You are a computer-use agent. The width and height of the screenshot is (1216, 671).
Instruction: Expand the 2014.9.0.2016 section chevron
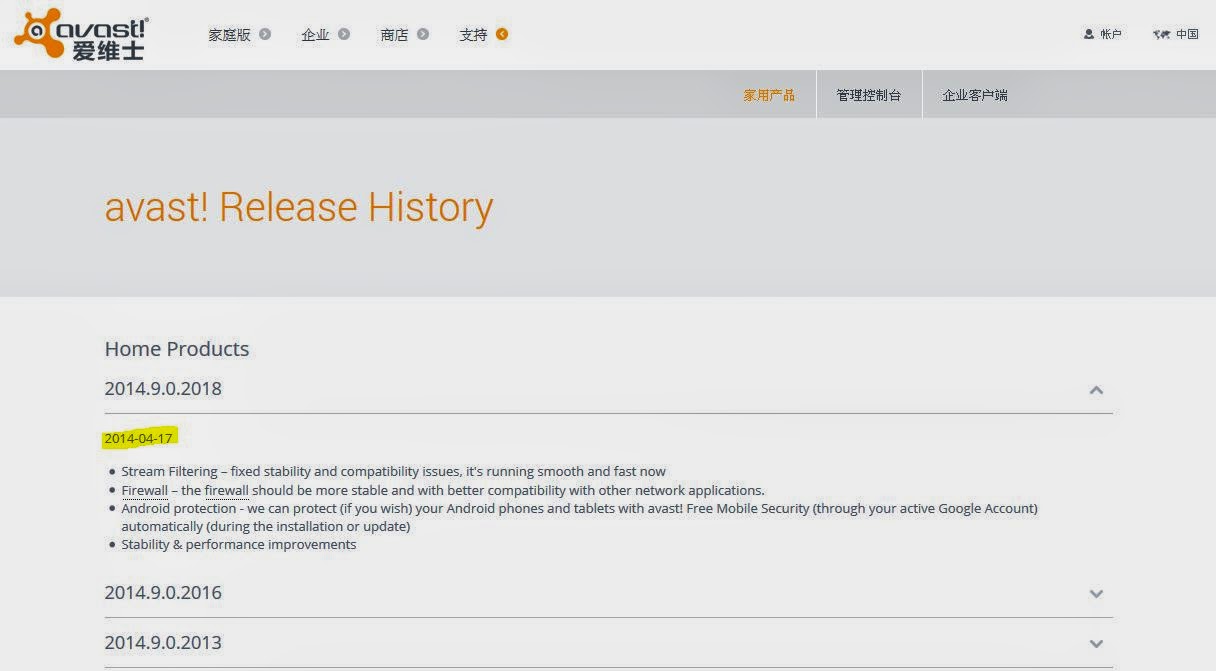[1096, 593]
